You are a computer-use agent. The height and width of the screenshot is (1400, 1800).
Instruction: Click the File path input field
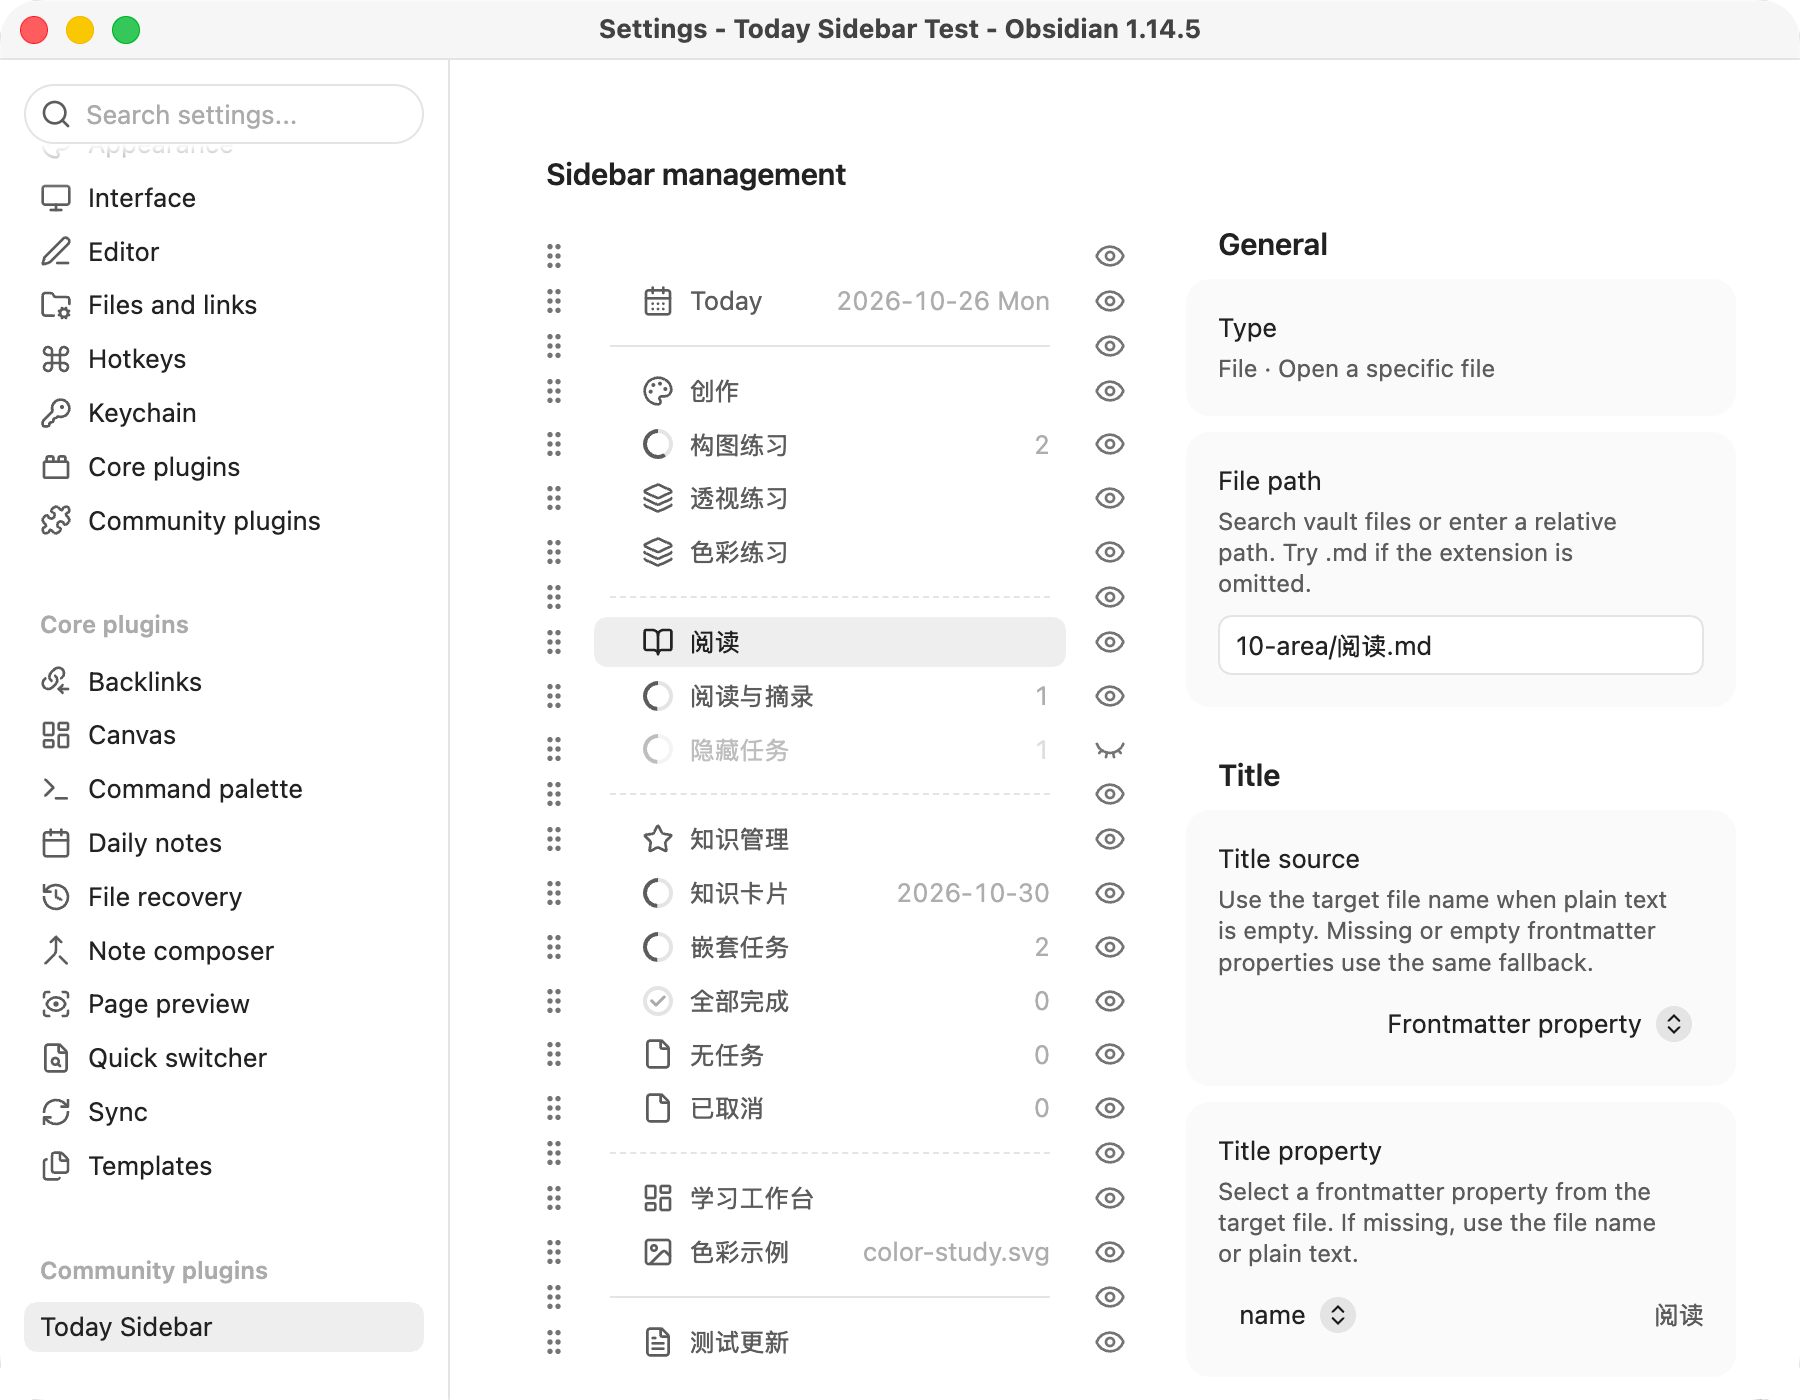(x=1460, y=645)
